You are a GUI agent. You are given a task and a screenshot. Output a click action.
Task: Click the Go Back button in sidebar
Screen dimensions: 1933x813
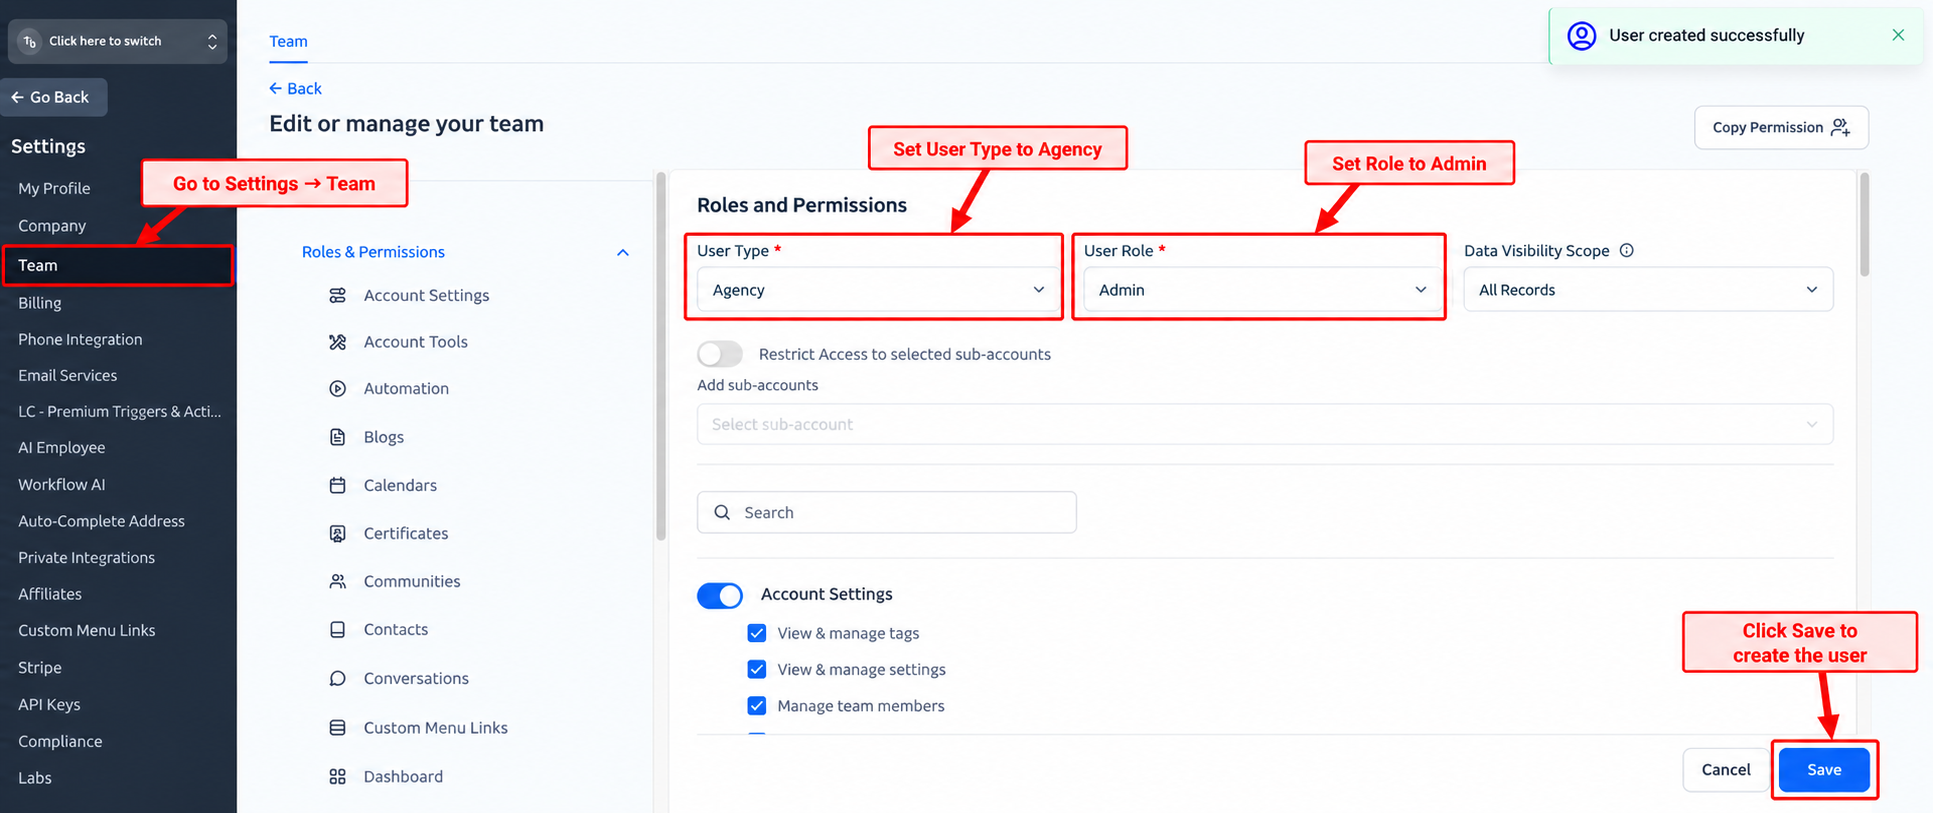tap(52, 97)
